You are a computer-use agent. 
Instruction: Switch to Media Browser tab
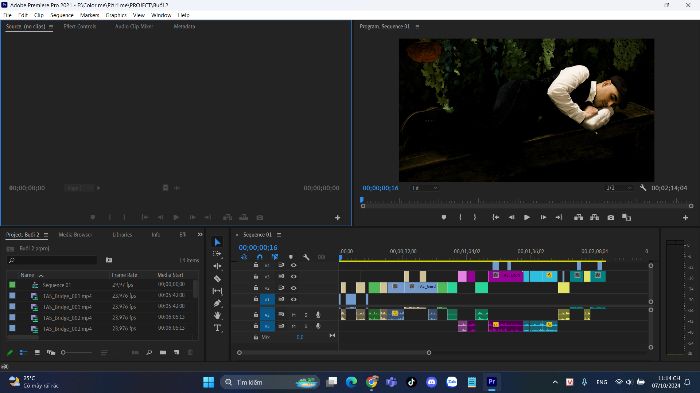click(x=75, y=234)
